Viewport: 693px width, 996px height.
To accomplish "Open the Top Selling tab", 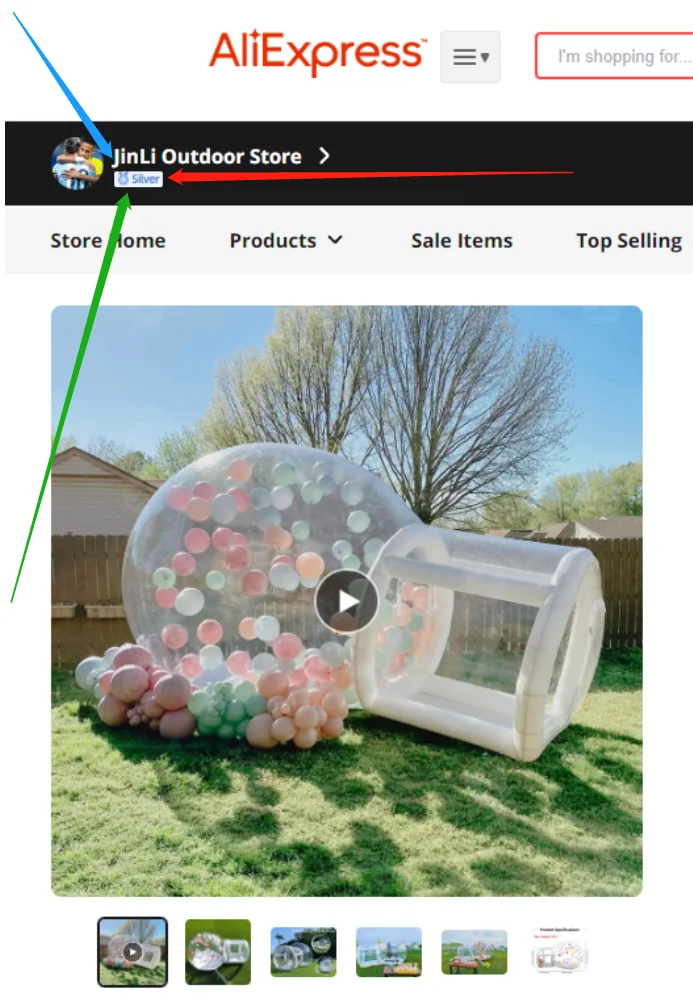I will click(629, 241).
